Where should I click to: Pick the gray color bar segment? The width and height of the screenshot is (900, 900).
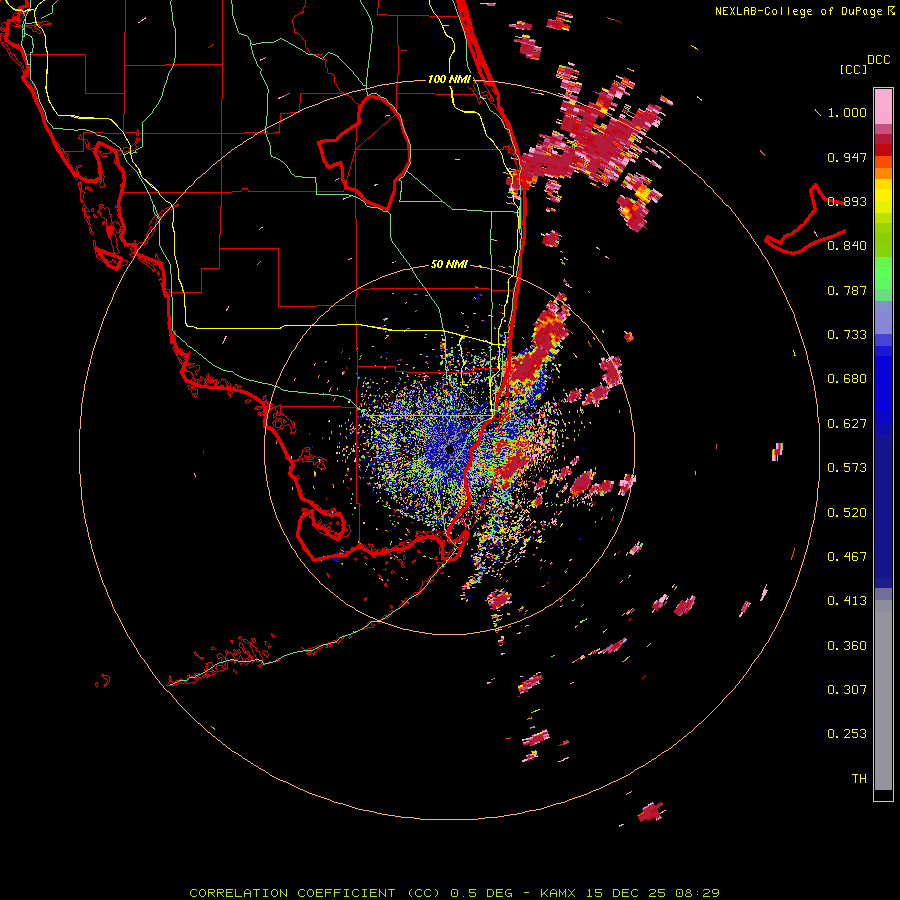[883, 695]
